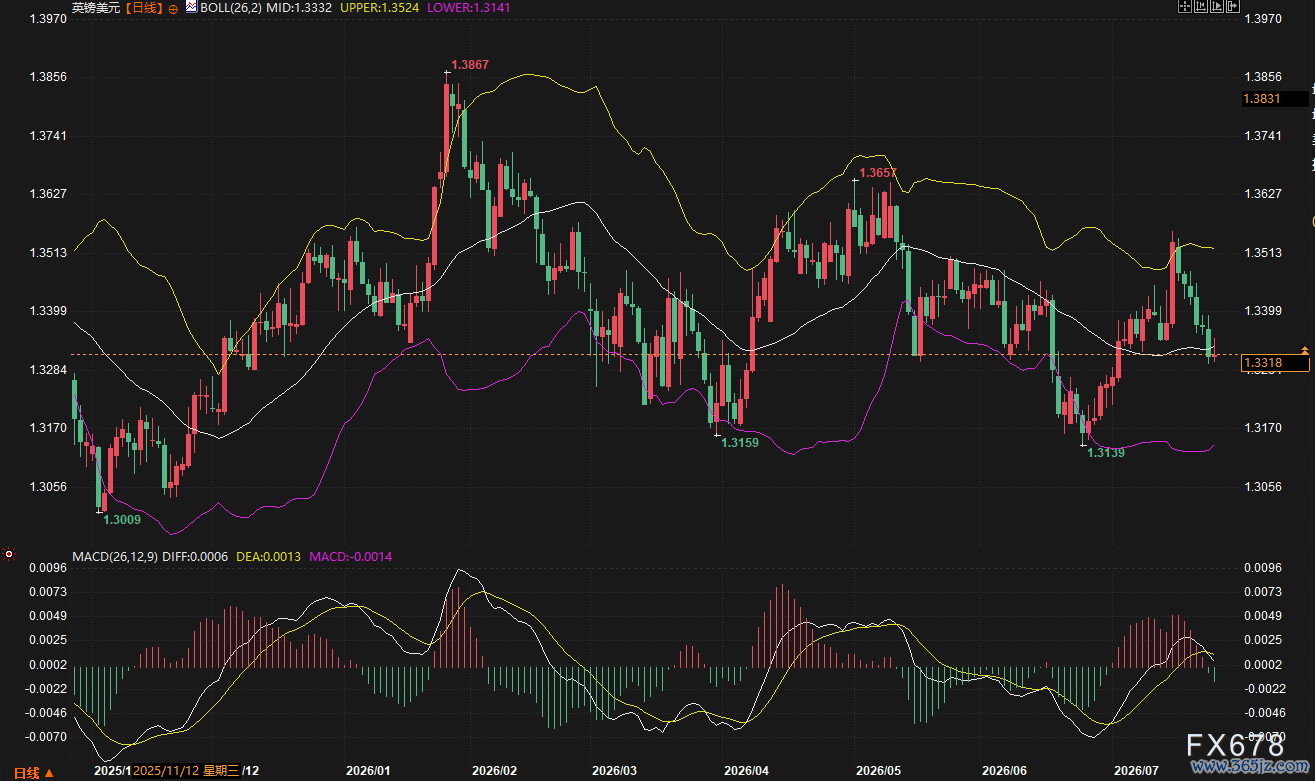Click the 2026/04 date on time axis
The width and height of the screenshot is (1315, 781).
[x=746, y=771]
